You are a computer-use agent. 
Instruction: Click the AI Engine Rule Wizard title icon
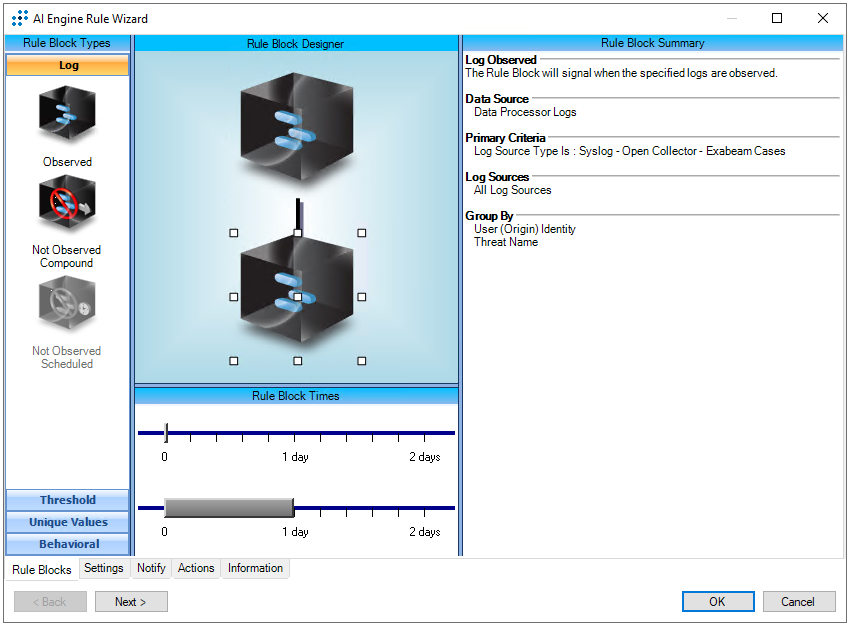point(20,18)
